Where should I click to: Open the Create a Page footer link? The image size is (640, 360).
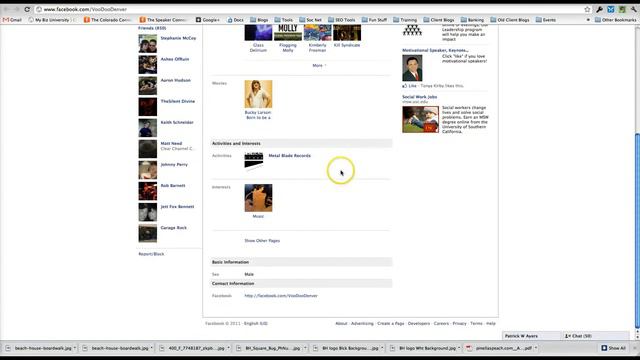pos(391,323)
